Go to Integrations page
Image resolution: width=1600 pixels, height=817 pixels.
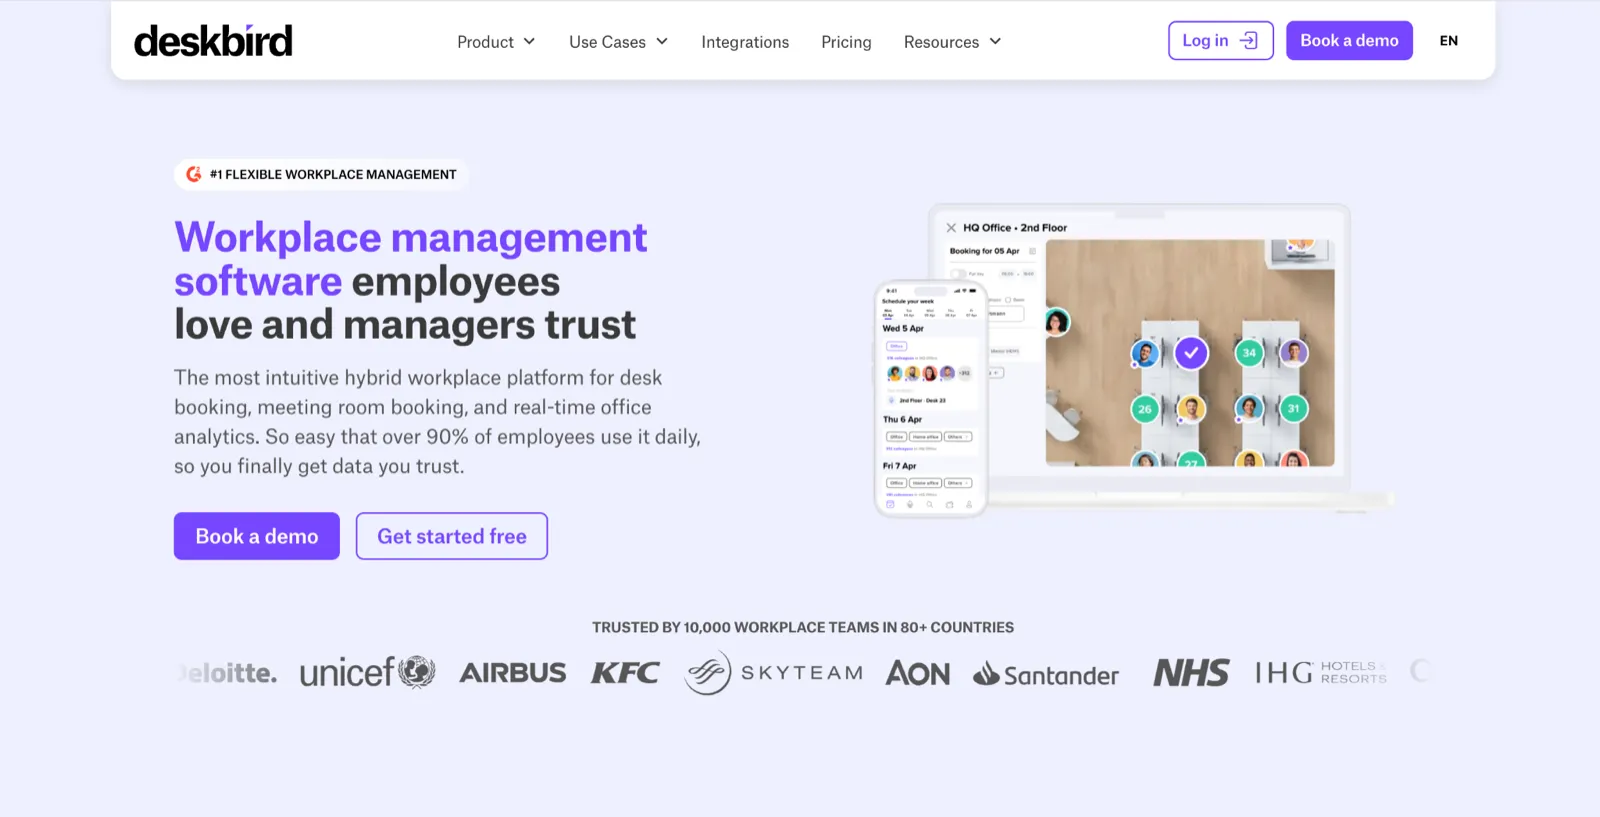coord(745,42)
